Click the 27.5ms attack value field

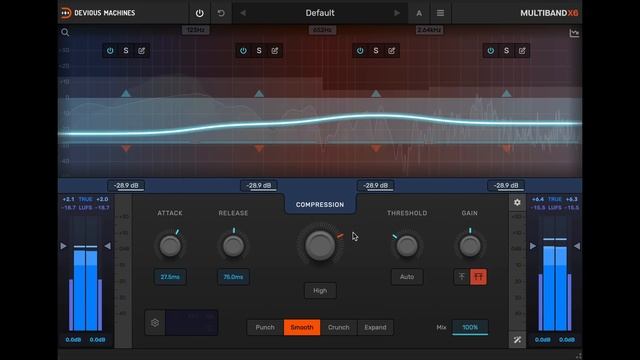tap(170, 277)
